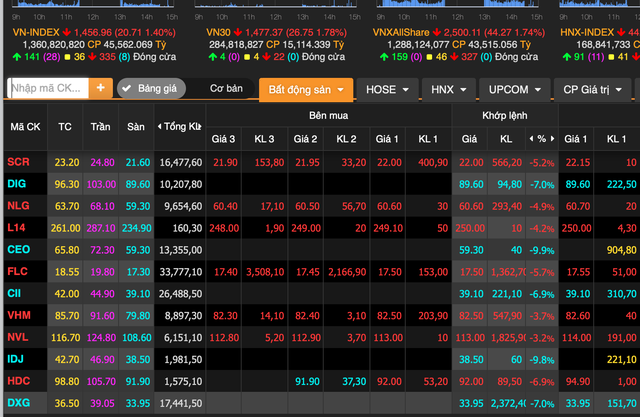
Task: Select the CII stock symbol
Action: click(x=14, y=293)
